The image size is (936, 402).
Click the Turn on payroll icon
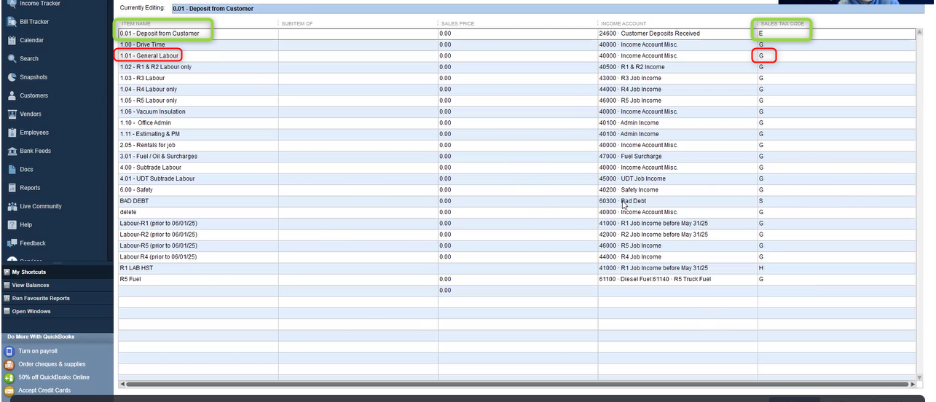[x=9, y=351]
